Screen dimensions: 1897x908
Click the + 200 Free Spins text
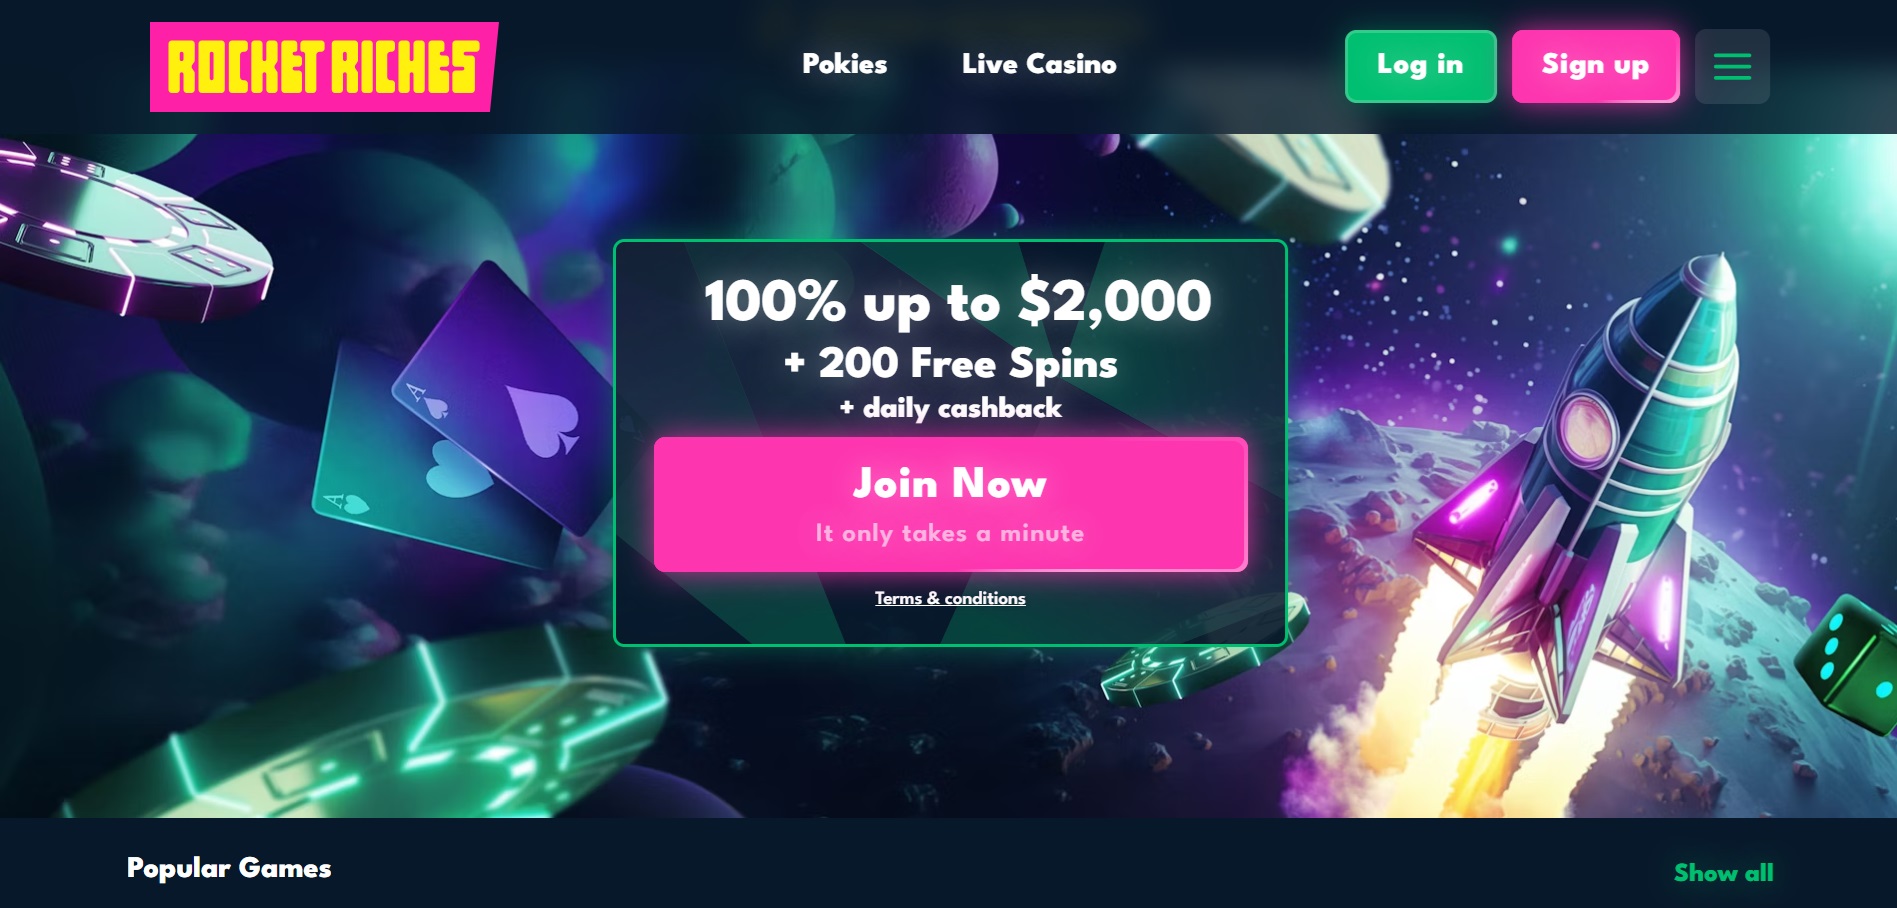[950, 363]
